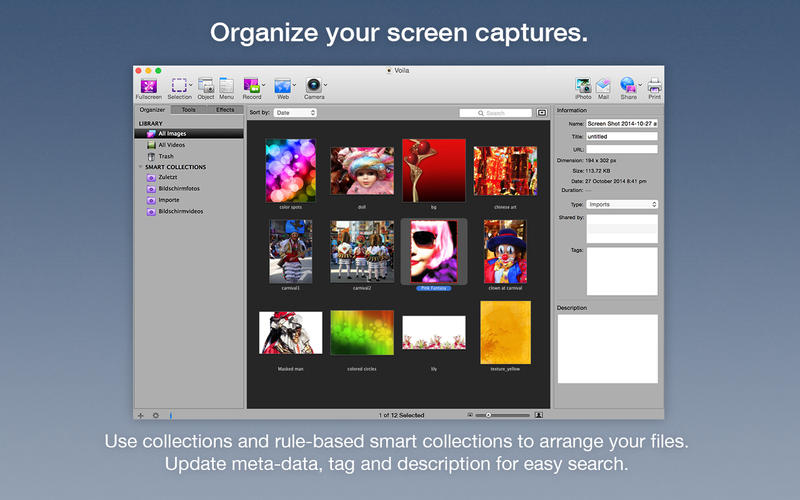Screen dimensions: 800x500
Task: Open the Camera capture tool
Action: (x=313, y=86)
